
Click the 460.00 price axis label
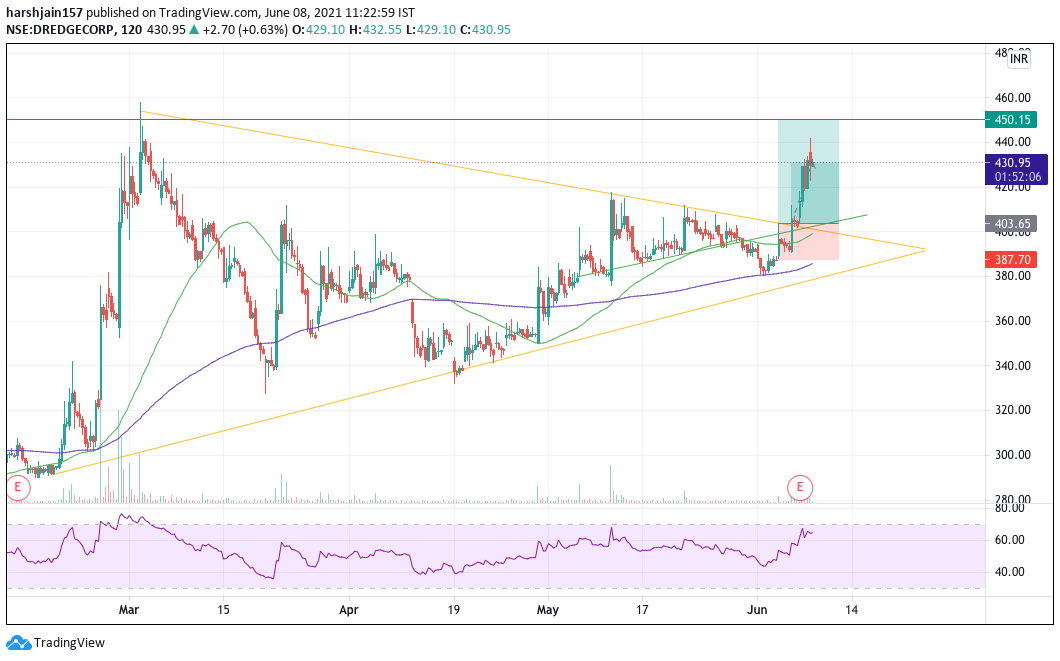tap(1013, 97)
